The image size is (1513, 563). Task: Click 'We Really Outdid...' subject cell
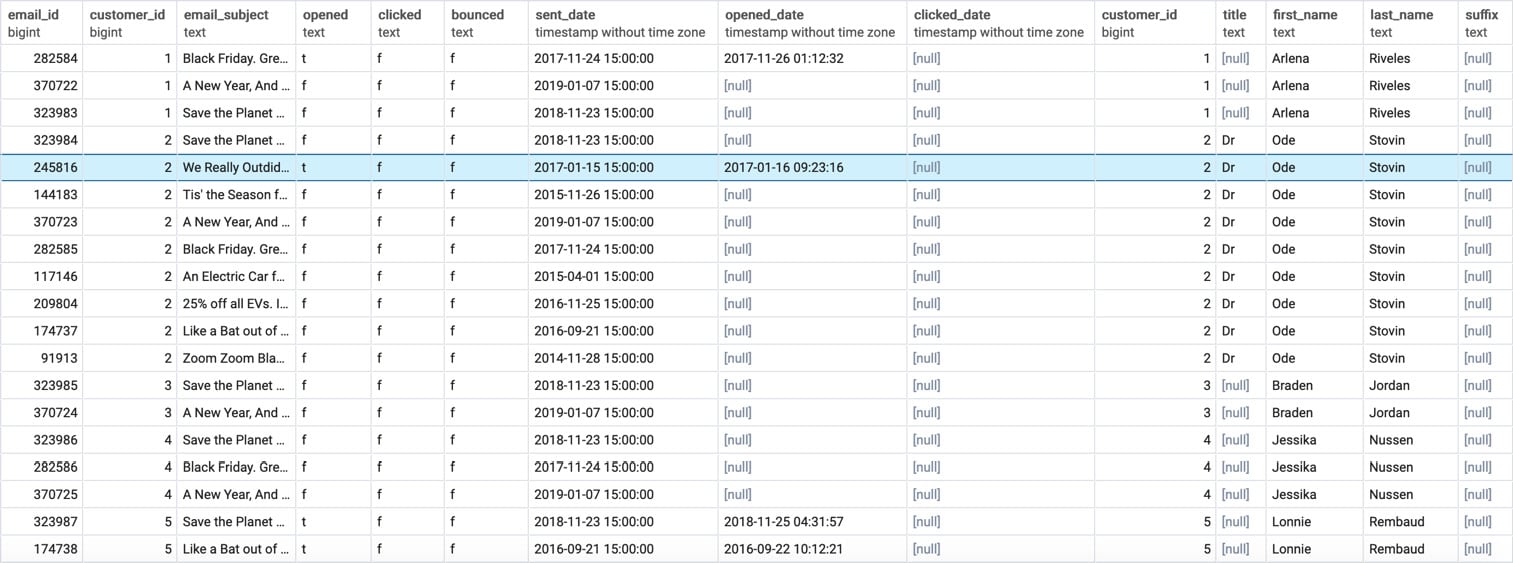(x=236, y=168)
